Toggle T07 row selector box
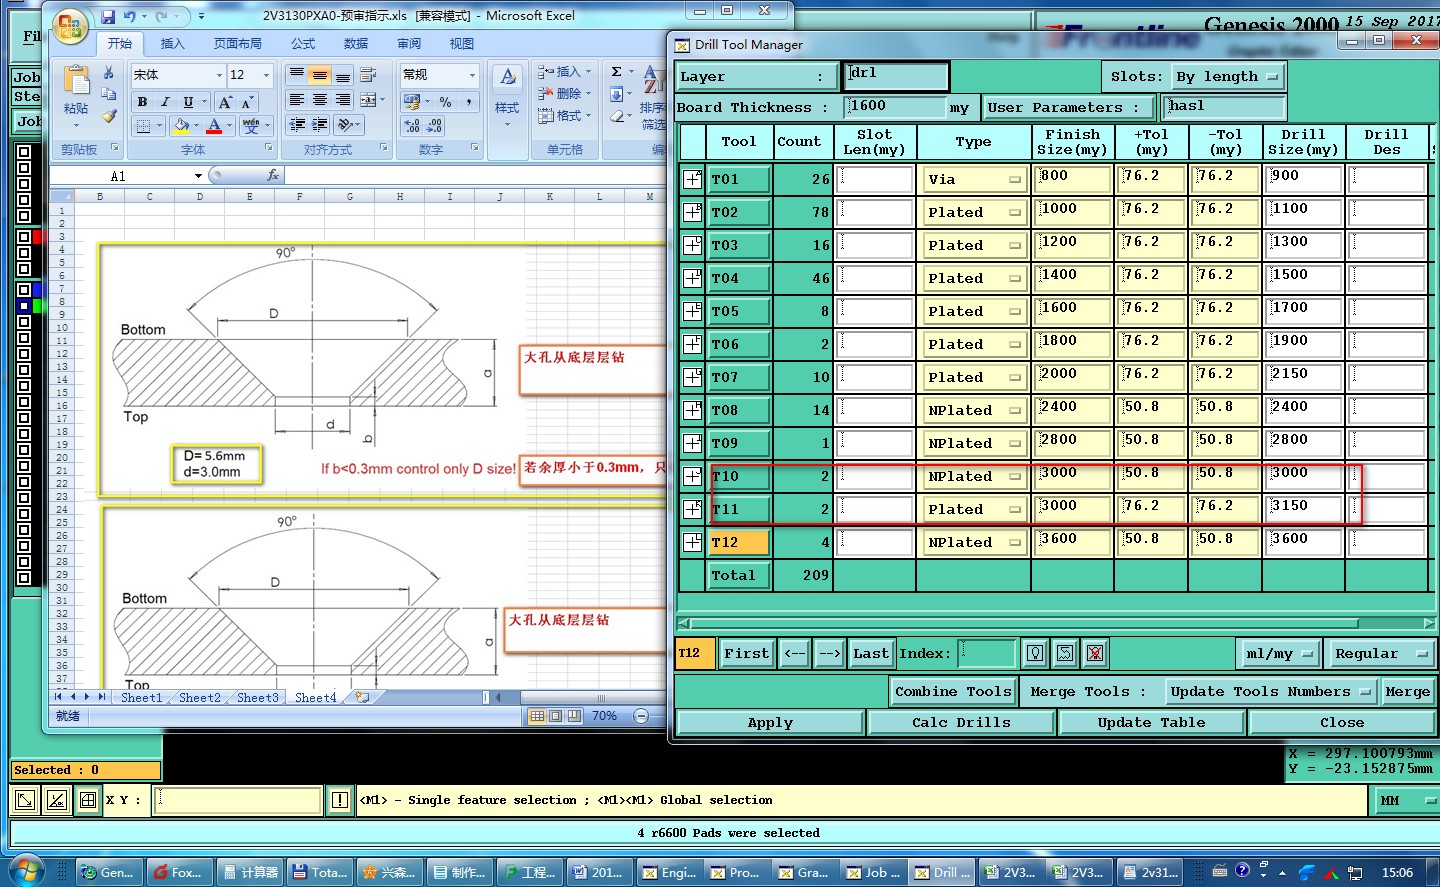Screen dimensions: 1440x887 692,377
